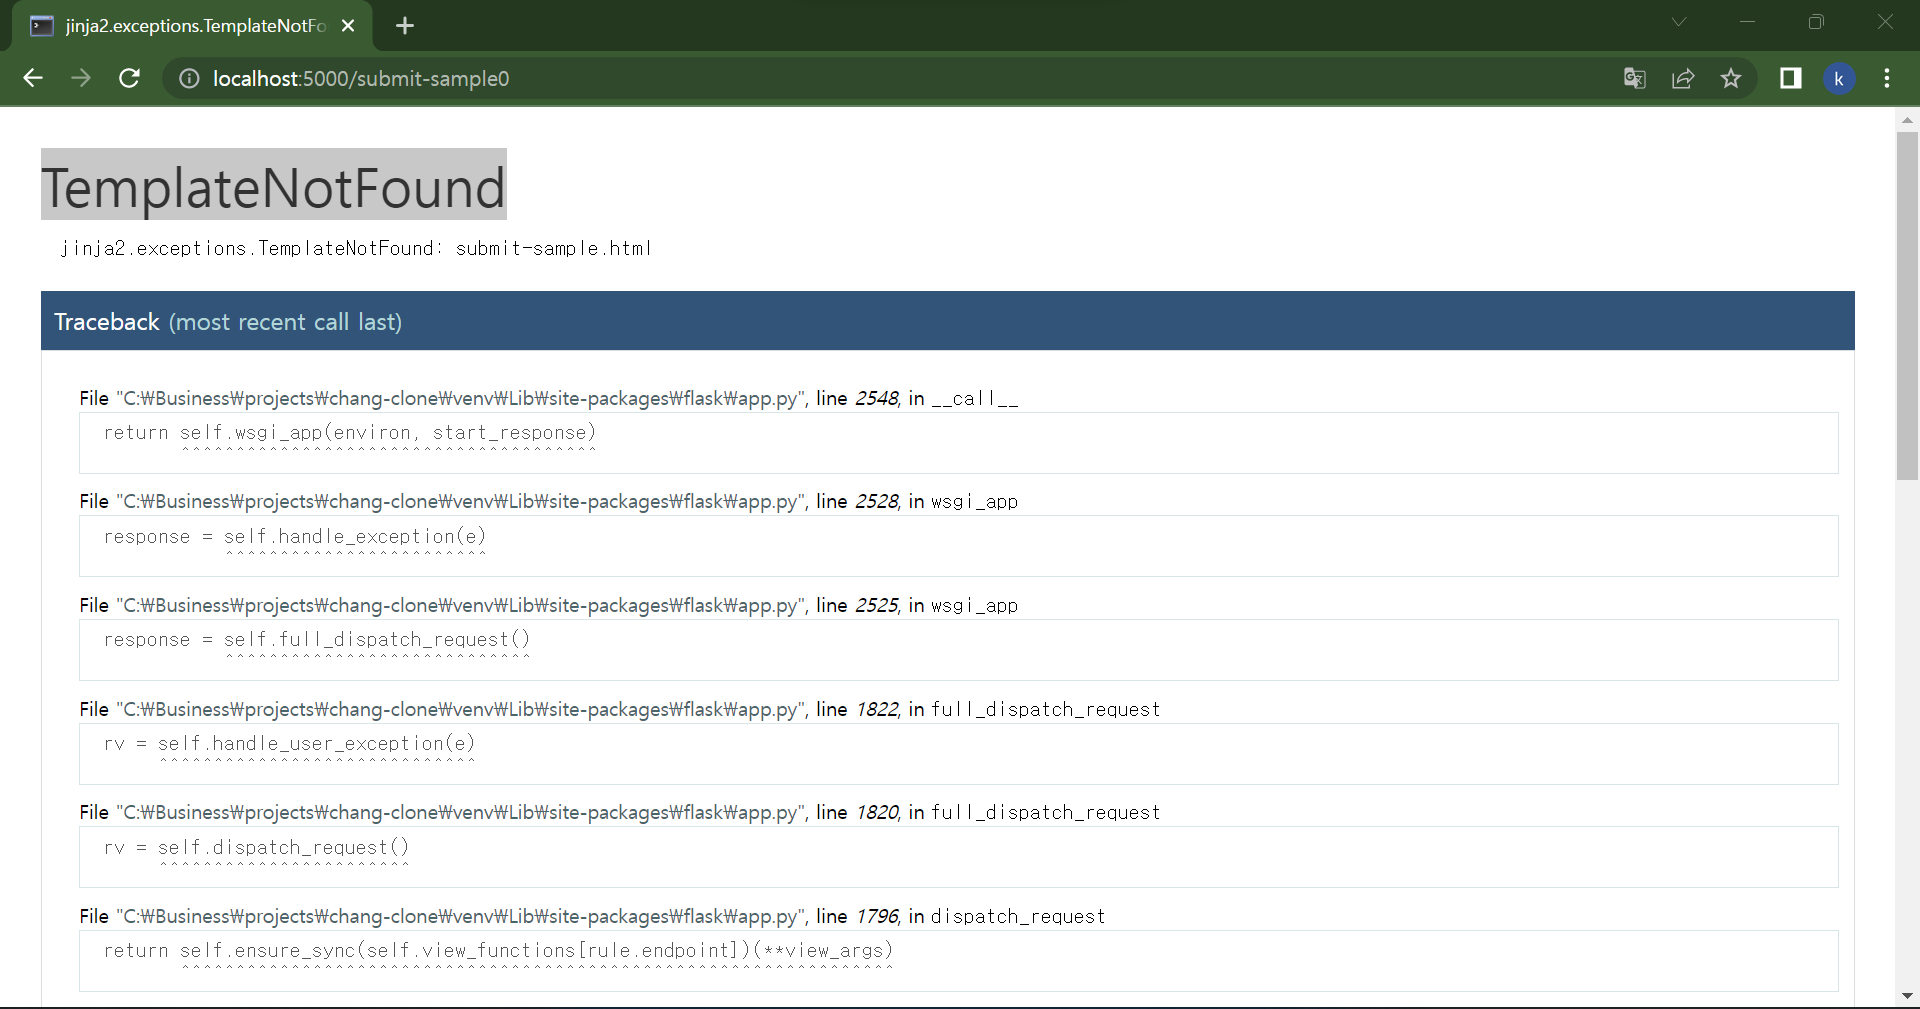
Task: Open frame 'rv = self.dispatch_request()'
Action: point(958,857)
